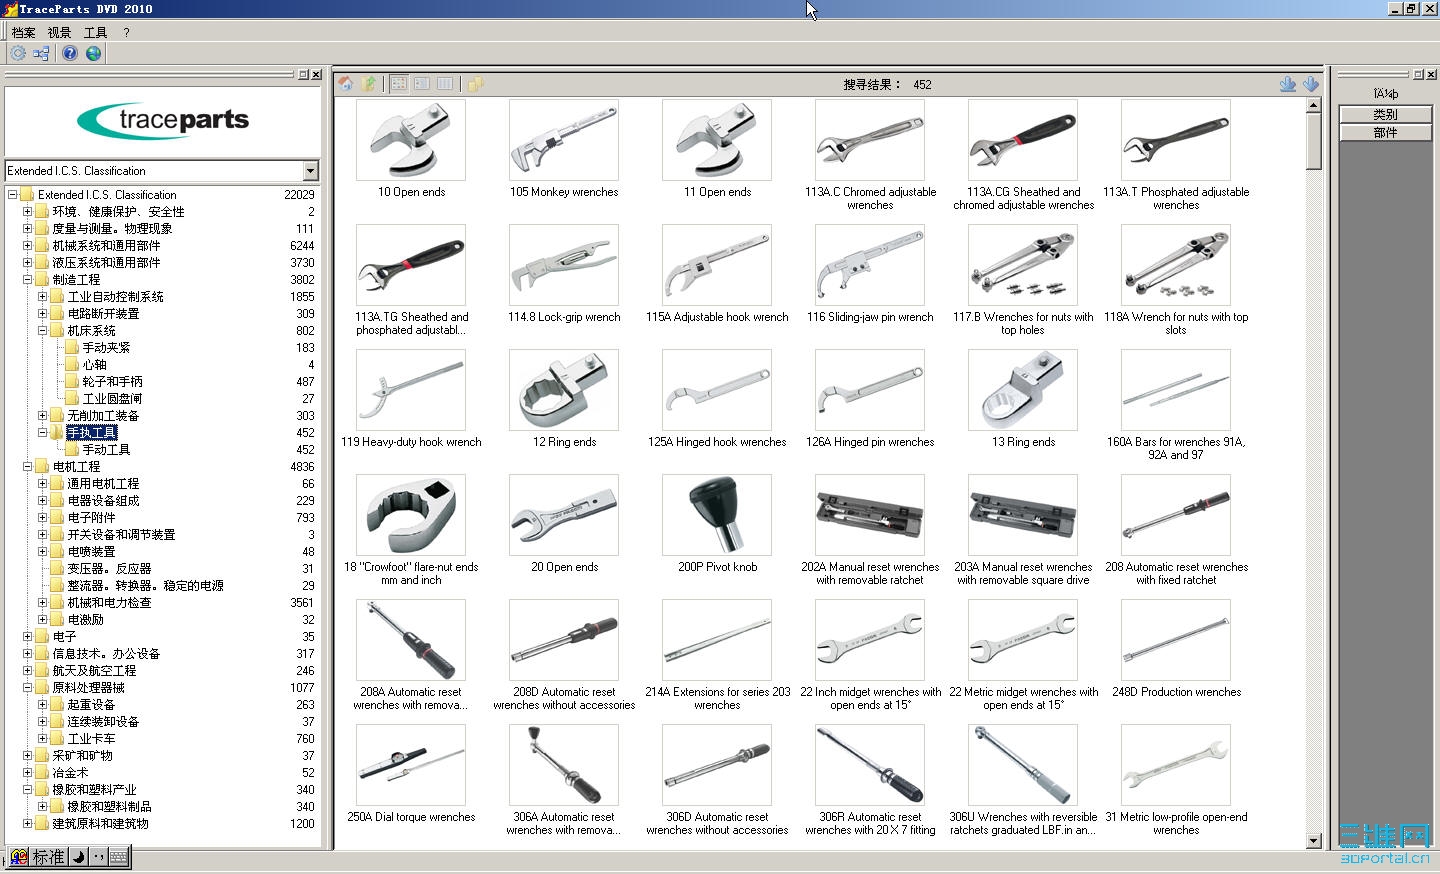Click the download-to-tray arrow icon

(x=1288, y=84)
